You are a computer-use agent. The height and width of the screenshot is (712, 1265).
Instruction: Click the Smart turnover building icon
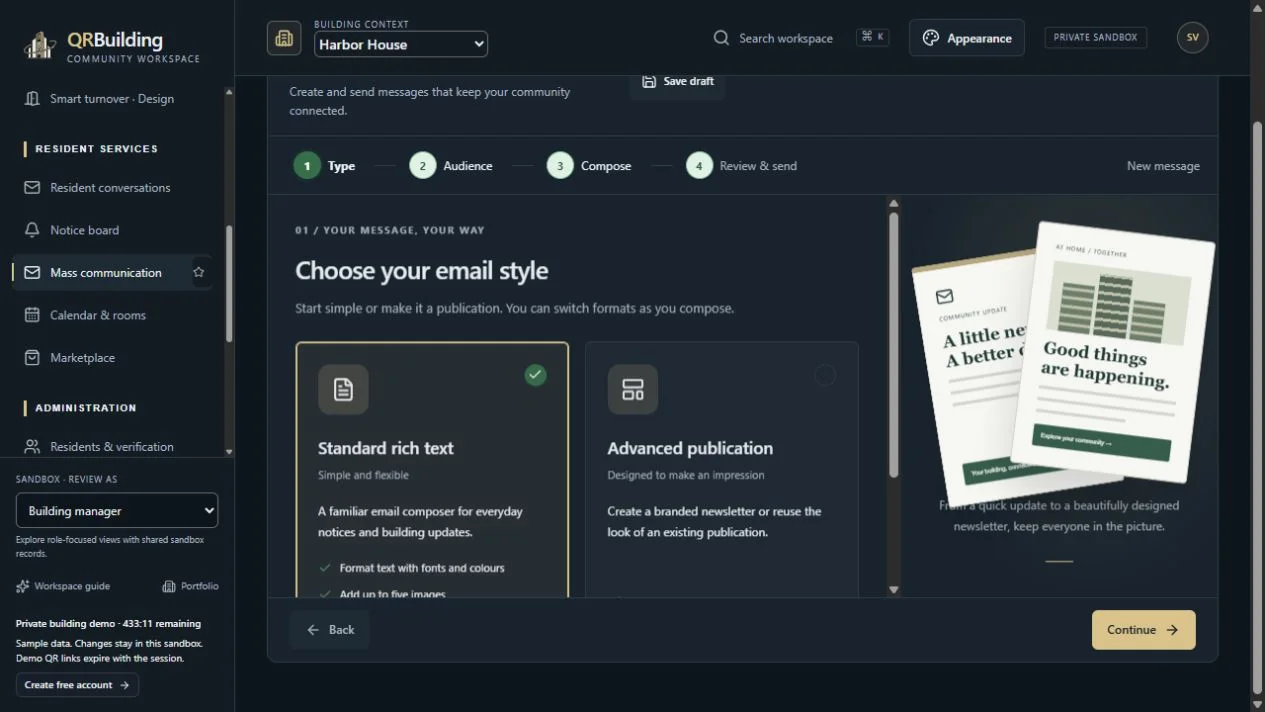click(x=32, y=99)
